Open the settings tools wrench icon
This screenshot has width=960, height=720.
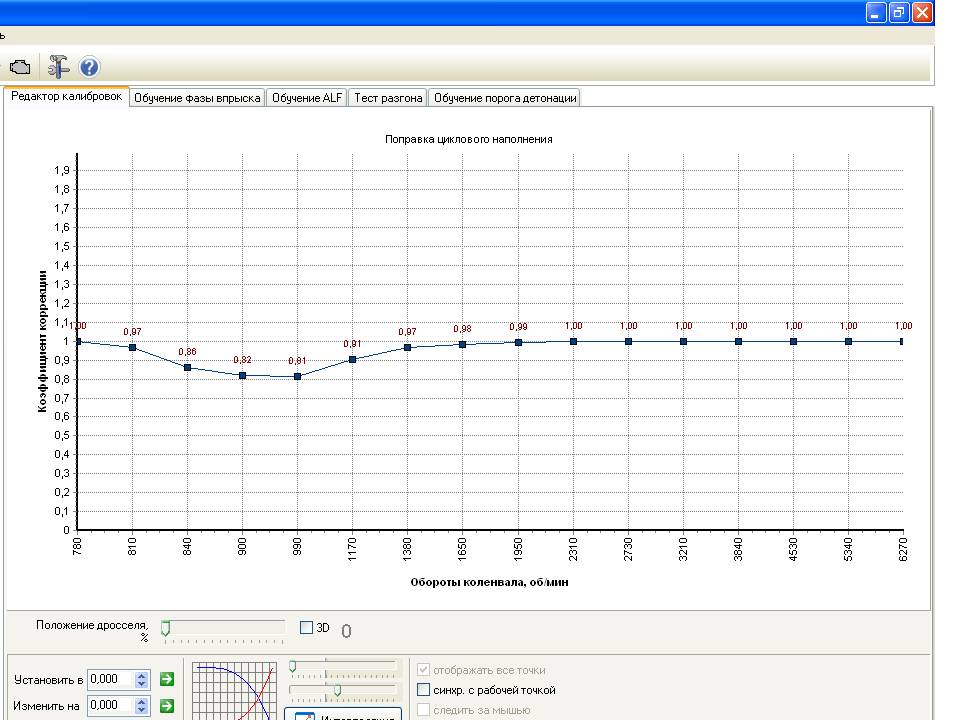59,67
